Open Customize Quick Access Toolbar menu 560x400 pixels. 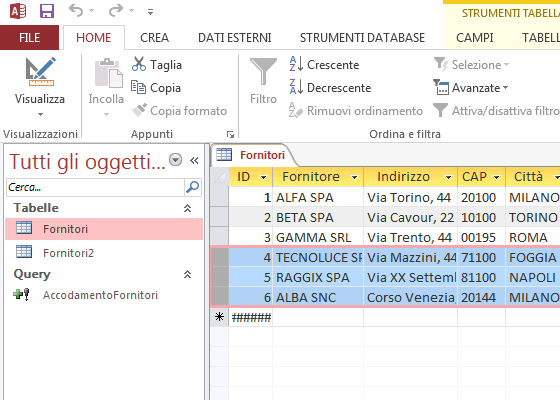(150, 12)
